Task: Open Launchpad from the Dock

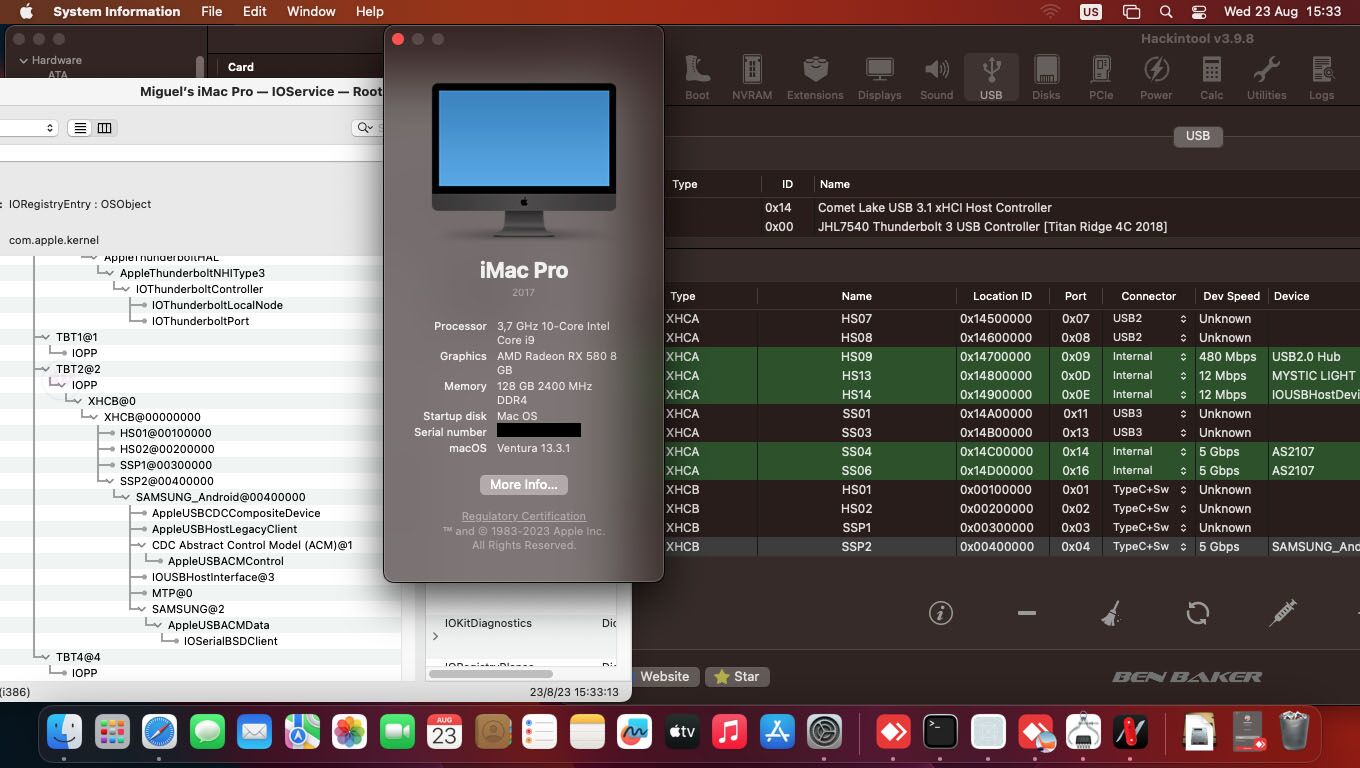Action: [112, 732]
